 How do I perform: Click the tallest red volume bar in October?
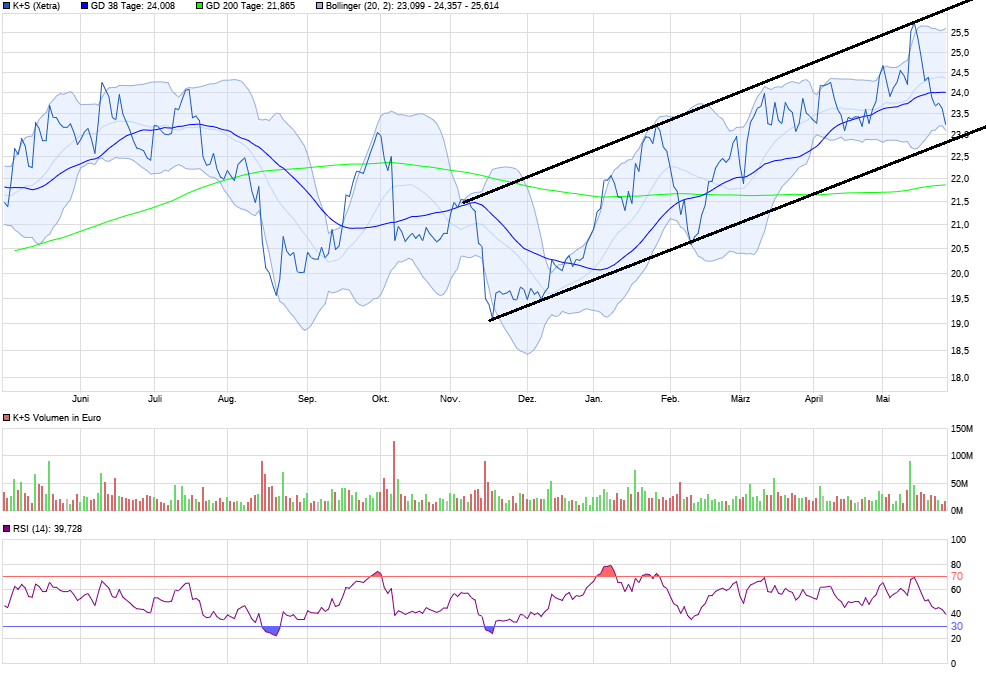click(x=394, y=476)
